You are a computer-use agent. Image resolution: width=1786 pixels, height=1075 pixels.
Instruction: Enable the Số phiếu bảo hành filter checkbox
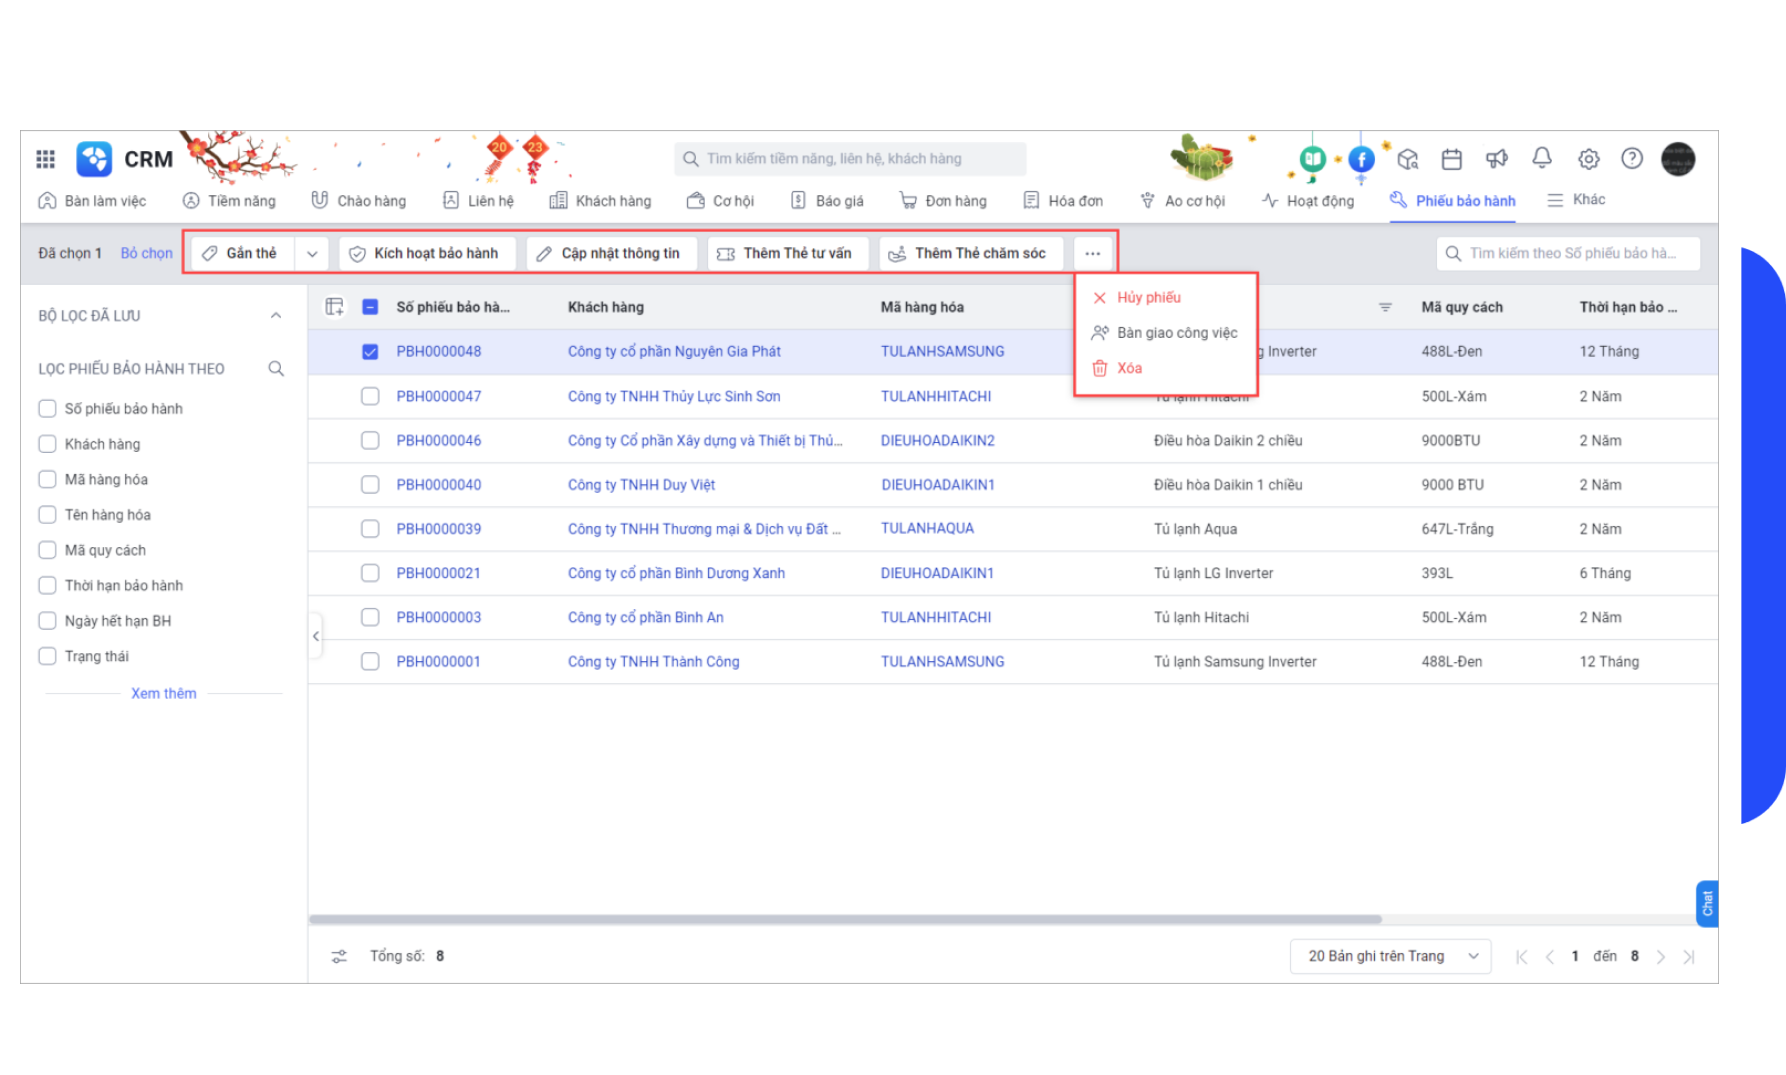point(47,408)
